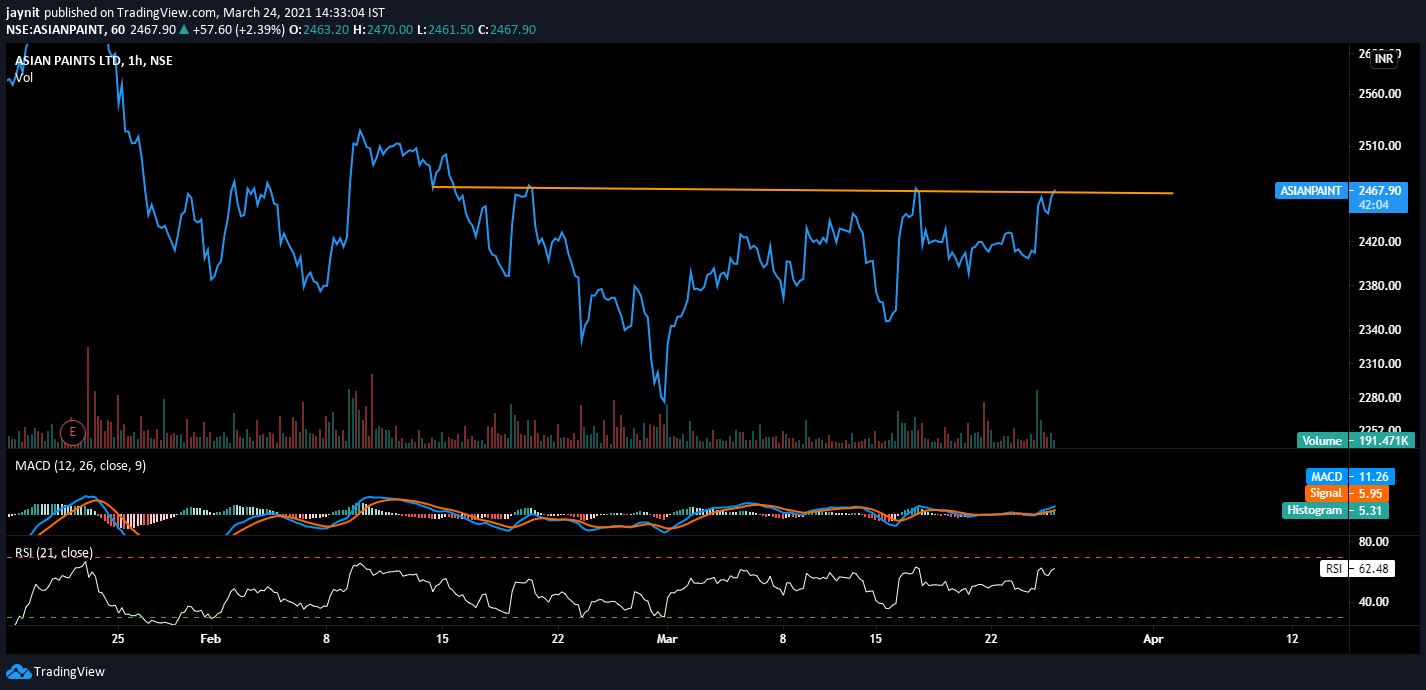Screen dimensions: 1426x690
Task: Click the 'MACD (12, 26, close, 9)' legend
Action: 80,465
